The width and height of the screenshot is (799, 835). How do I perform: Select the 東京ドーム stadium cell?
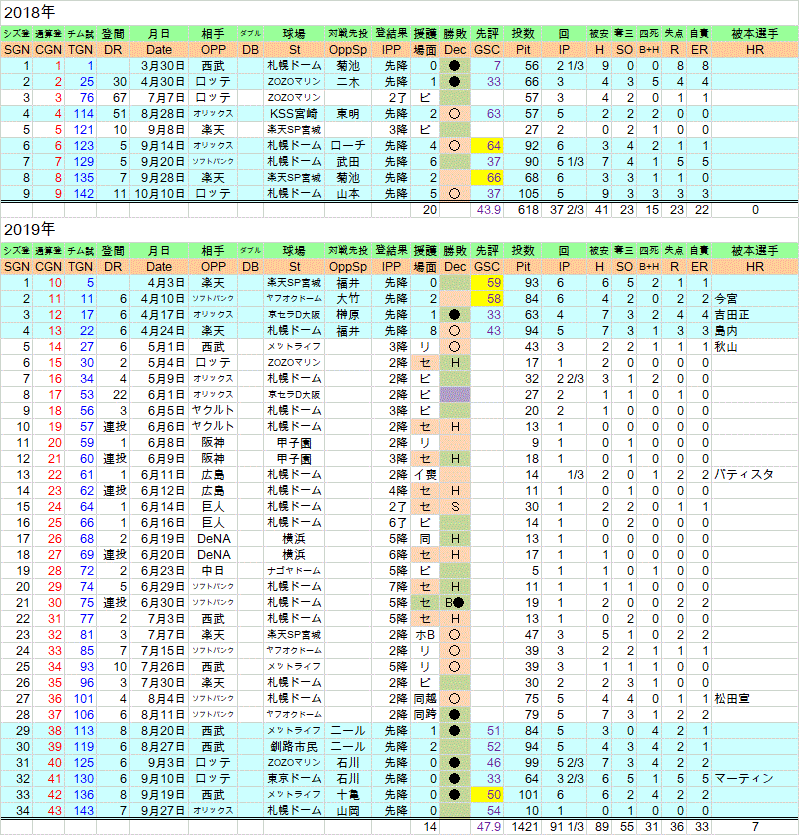[294, 778]
